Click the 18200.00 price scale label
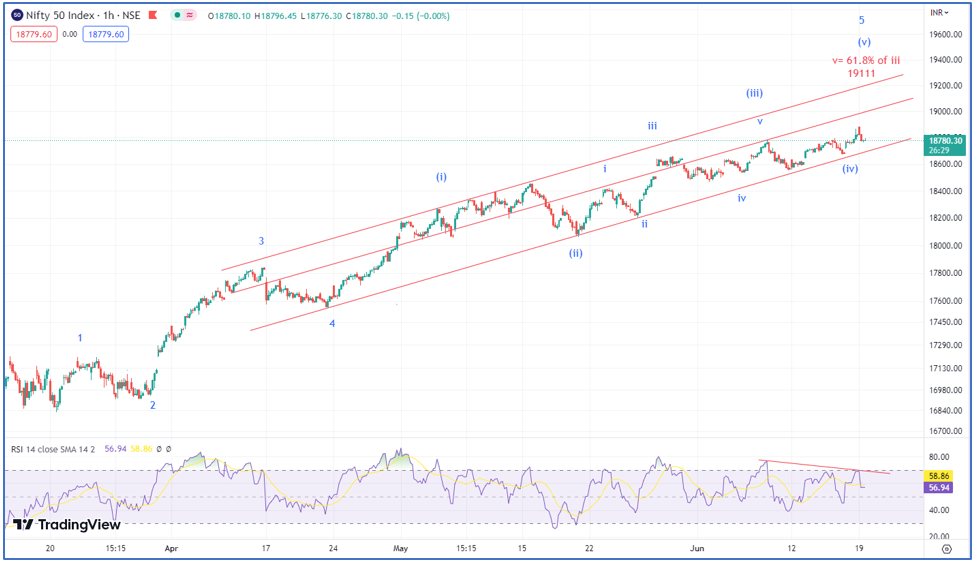Viewport: 976px width, 564px height. pyautogui.click(x=945, y=218)
